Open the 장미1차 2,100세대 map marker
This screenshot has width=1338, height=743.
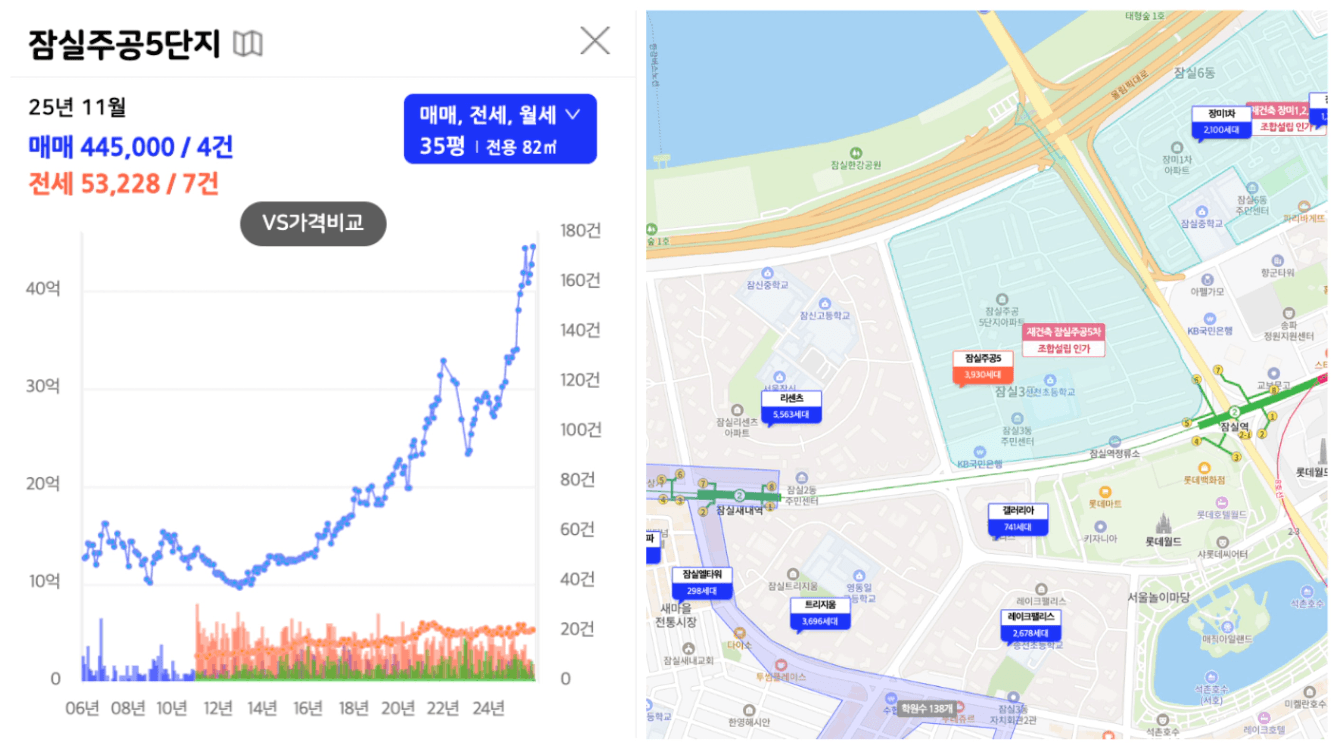(1221, 122)
